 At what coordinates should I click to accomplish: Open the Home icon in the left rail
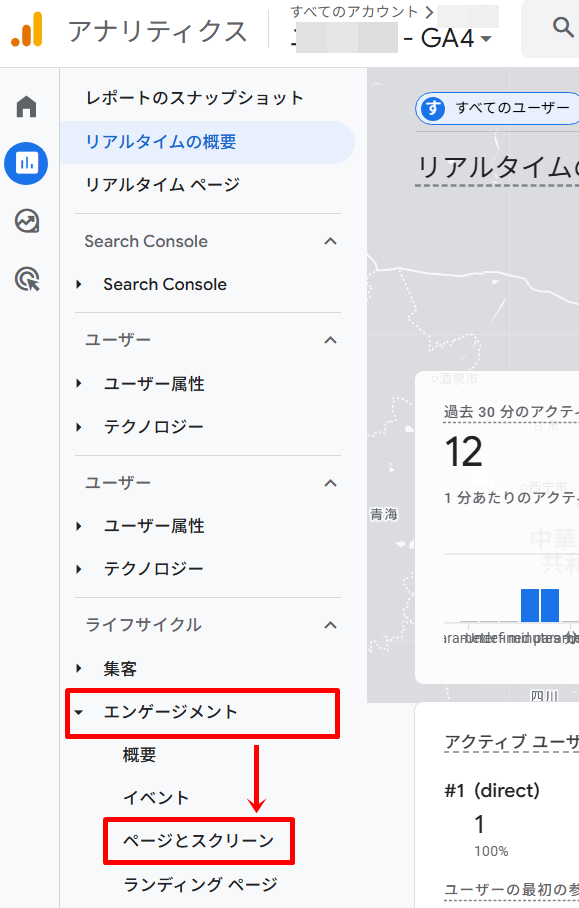click(x=25, y=104)
